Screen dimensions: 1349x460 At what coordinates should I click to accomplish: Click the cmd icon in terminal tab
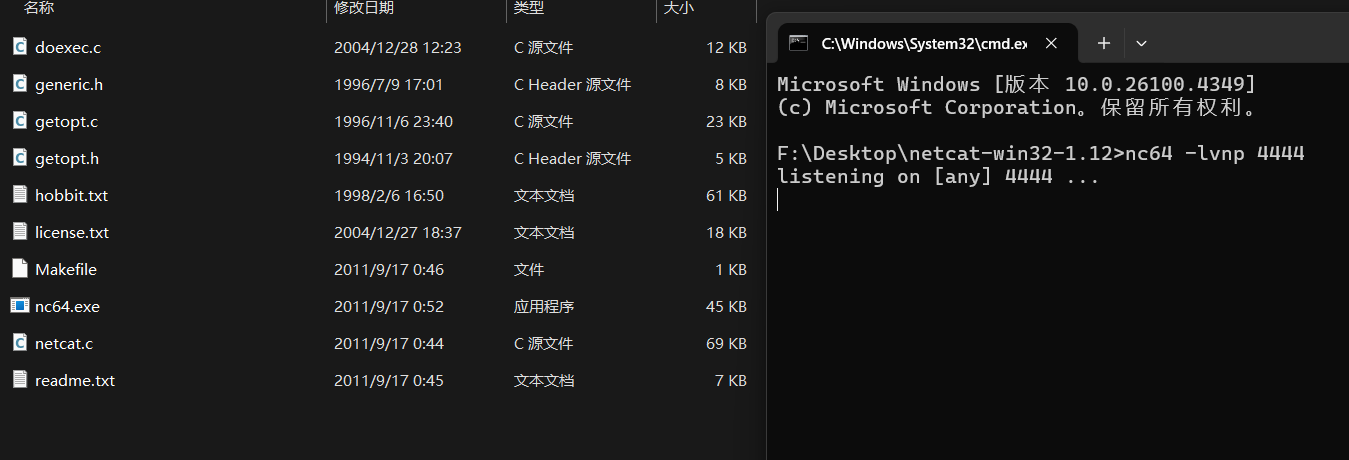798,43
